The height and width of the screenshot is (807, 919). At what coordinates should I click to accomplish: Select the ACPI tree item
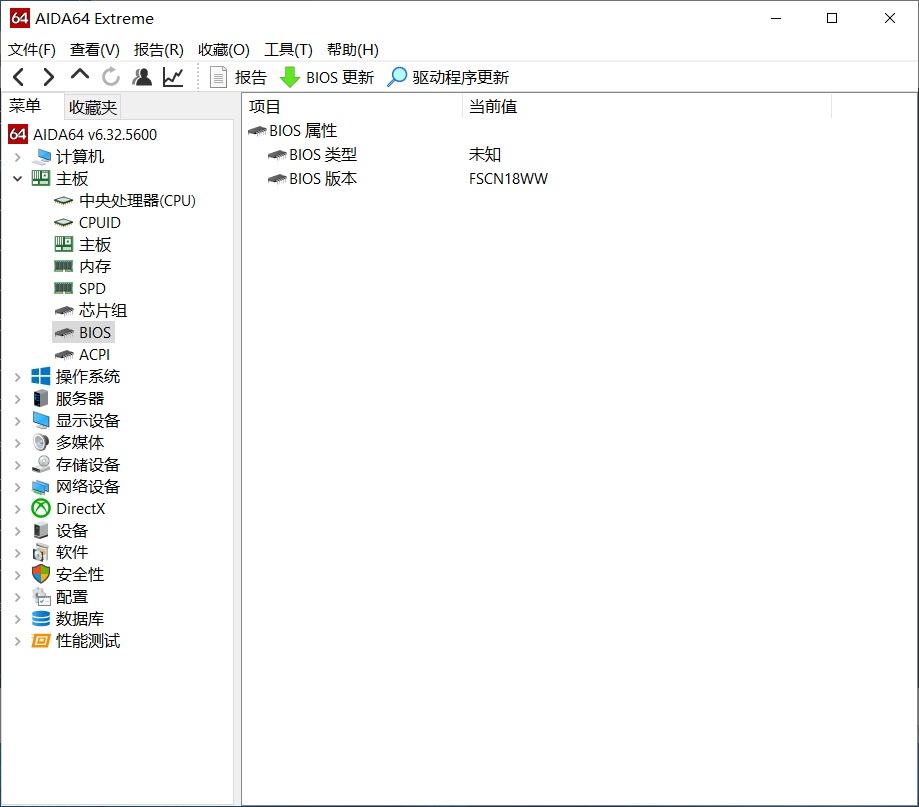point(94,355)
